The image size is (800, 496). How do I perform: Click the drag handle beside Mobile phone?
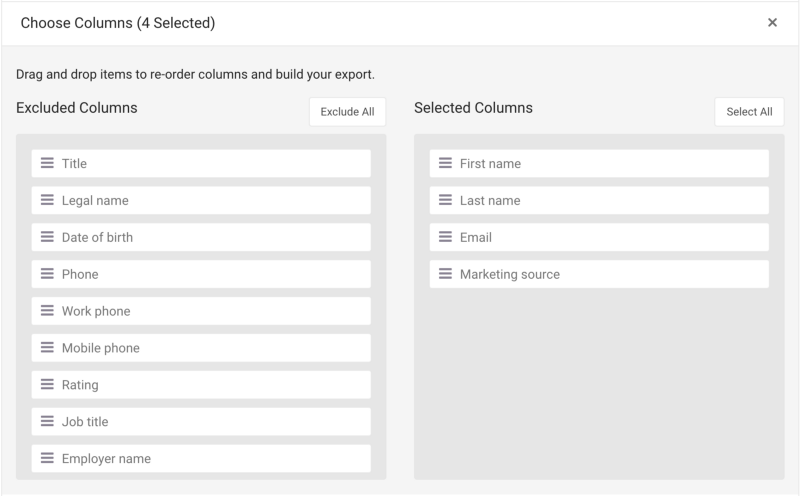[47, 348]
